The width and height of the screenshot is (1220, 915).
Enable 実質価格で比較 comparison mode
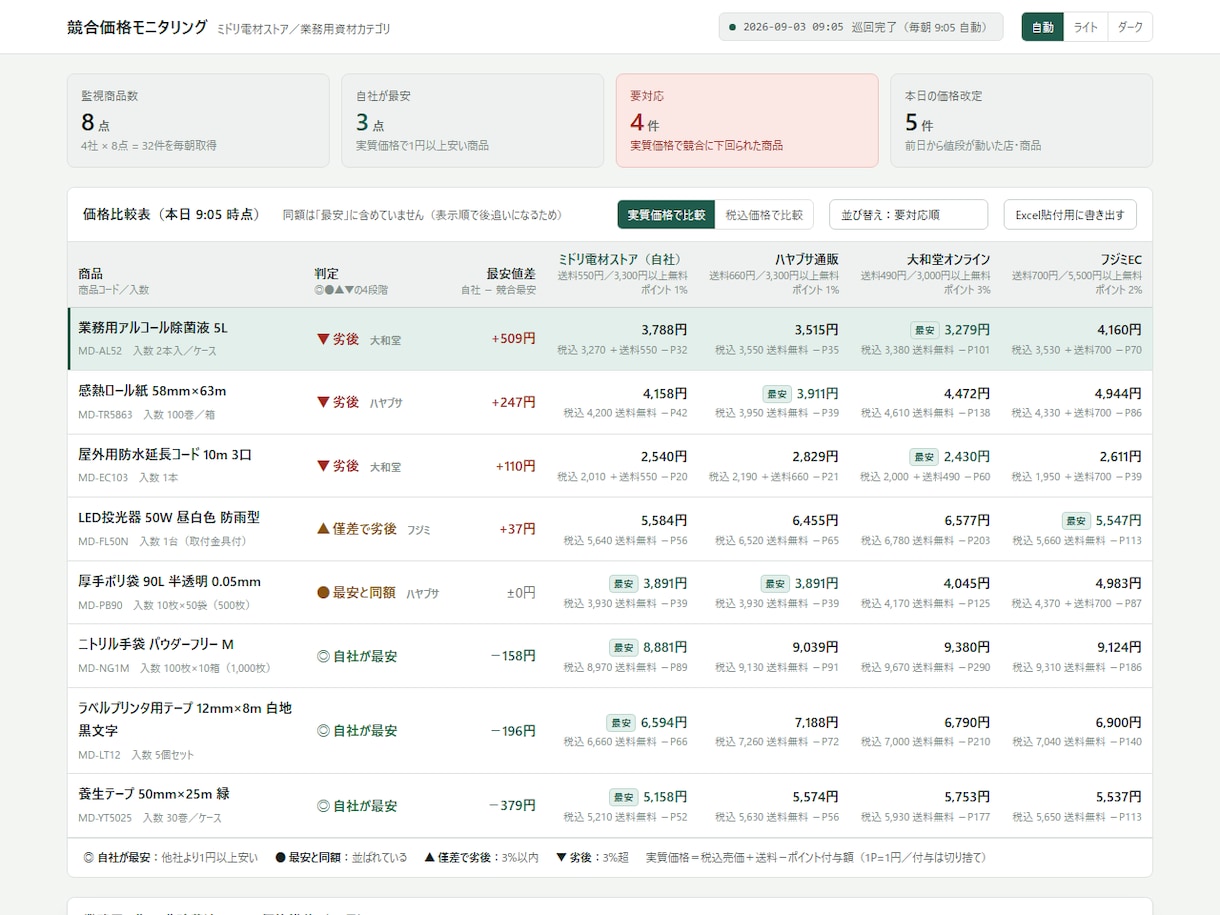666,214
